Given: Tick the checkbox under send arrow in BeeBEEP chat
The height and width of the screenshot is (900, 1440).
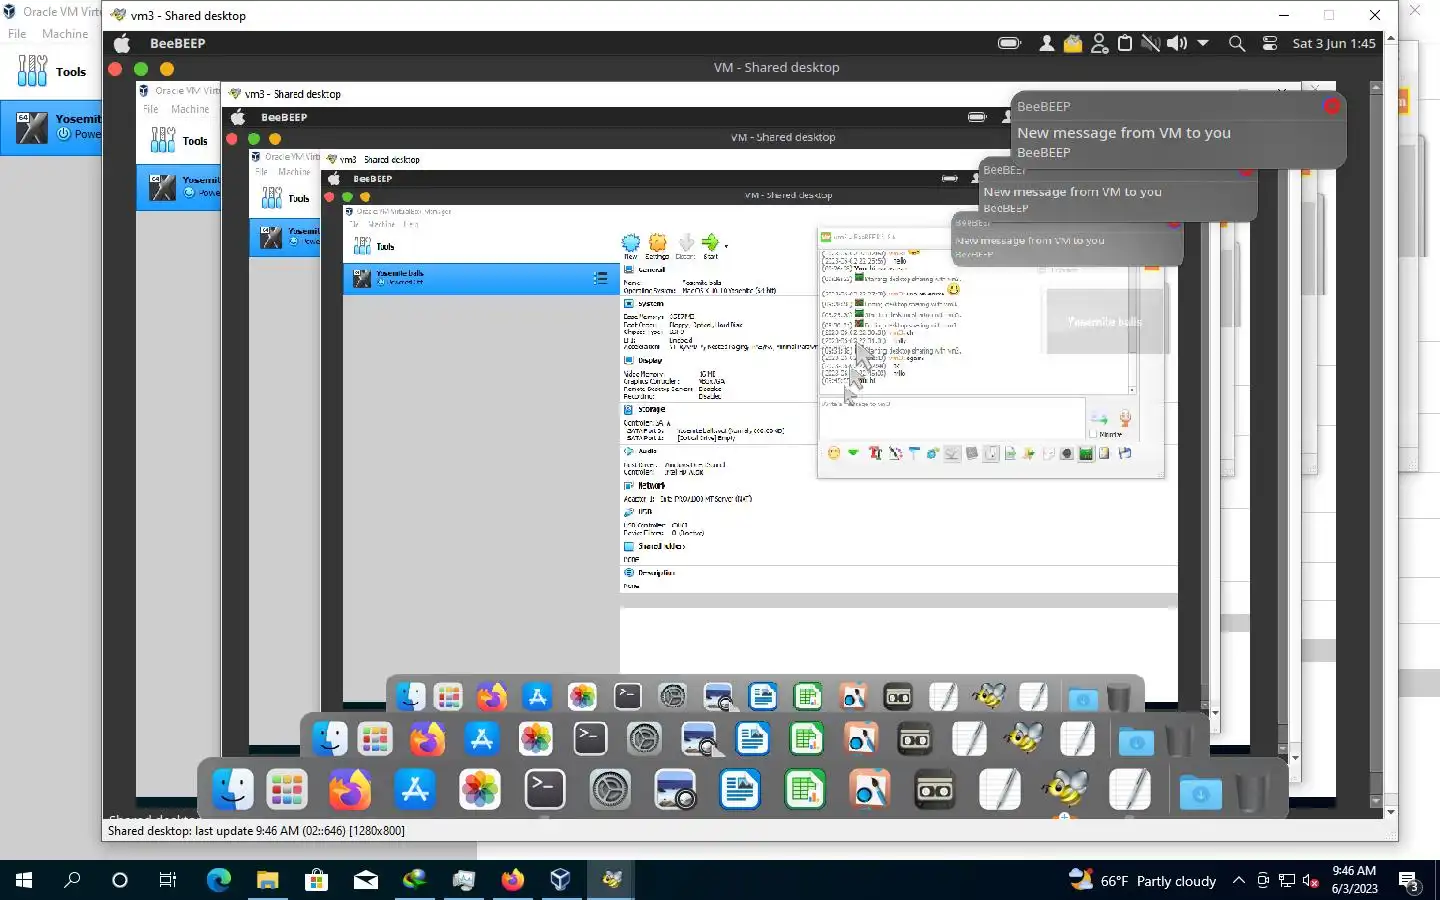Looking at the screenshot, I should [x=1093, y=434].
